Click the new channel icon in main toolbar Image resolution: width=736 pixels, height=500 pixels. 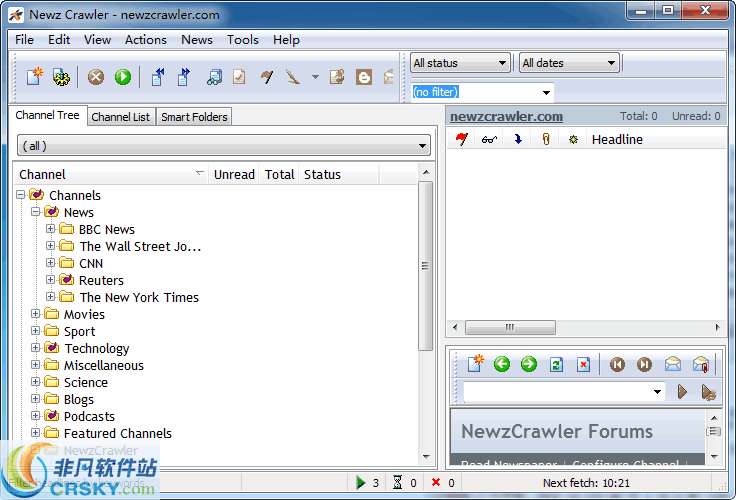[35, 77]
